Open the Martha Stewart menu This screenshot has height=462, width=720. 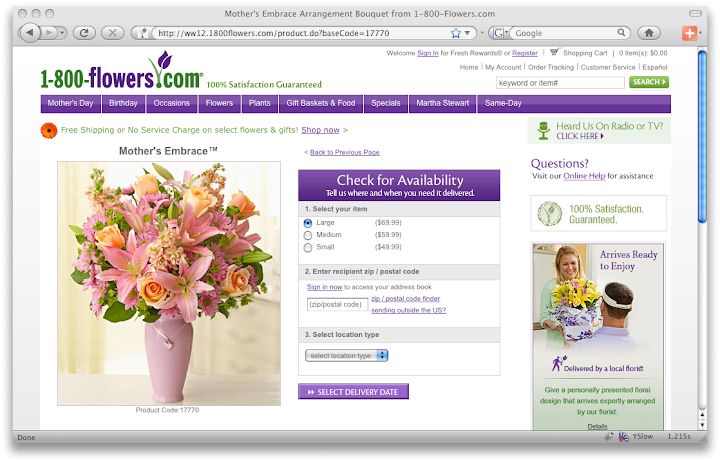pyautogui.click(x=443, y=103)
